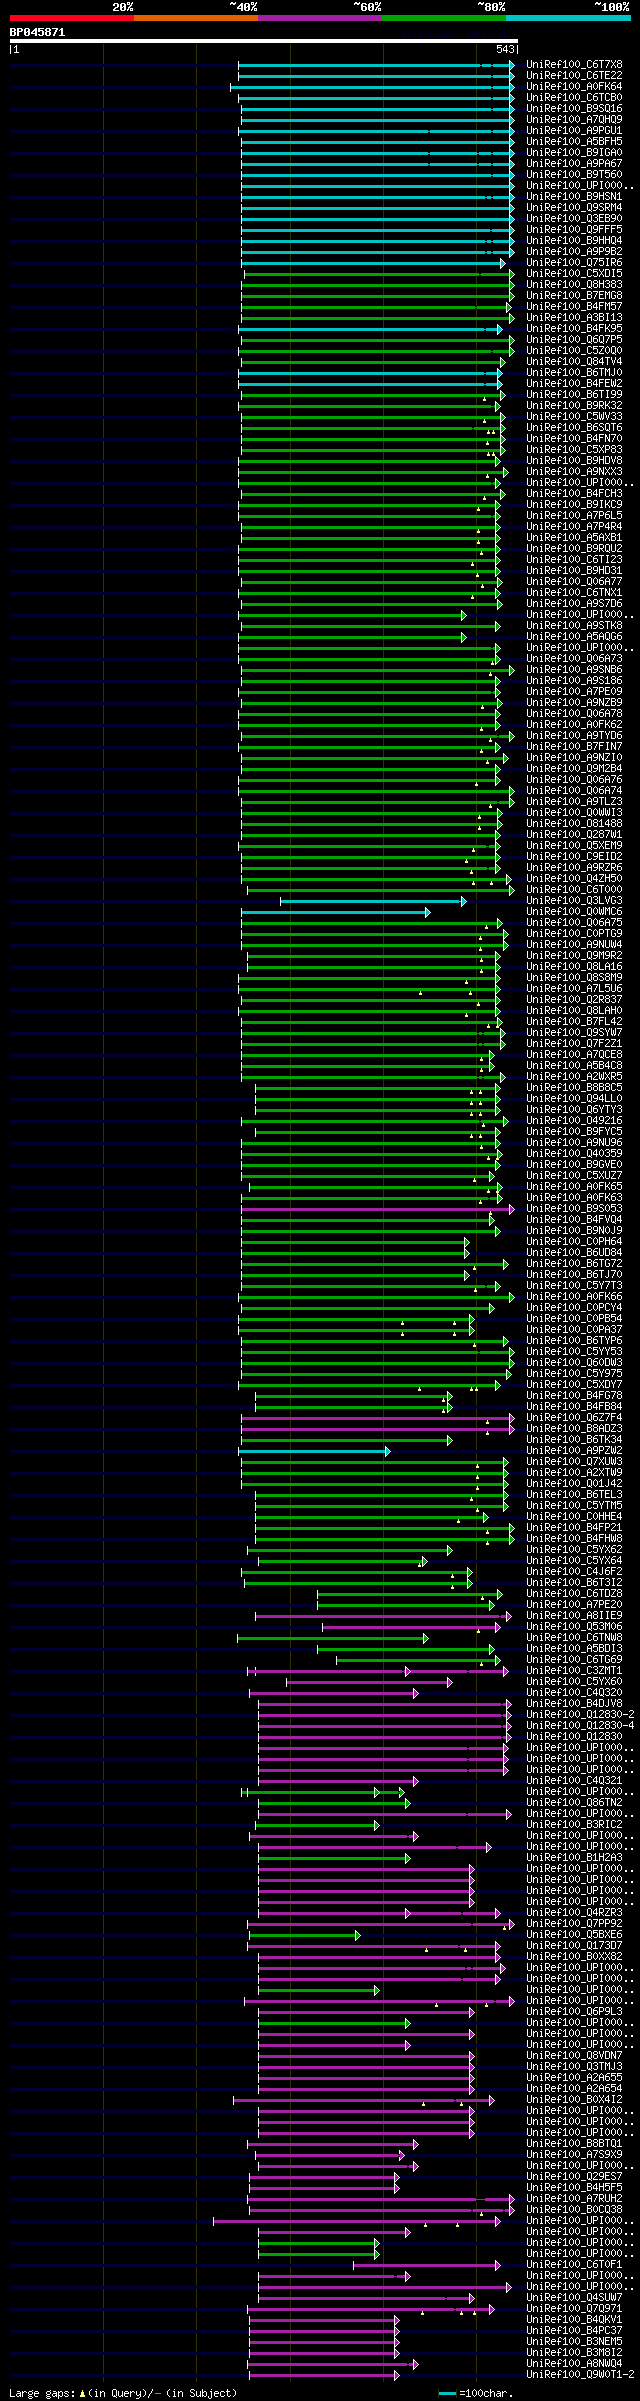Viewport: 640px width, 2401px height.
Task: Click the orange ~40% legend segment
Action: tap(195, 18)
